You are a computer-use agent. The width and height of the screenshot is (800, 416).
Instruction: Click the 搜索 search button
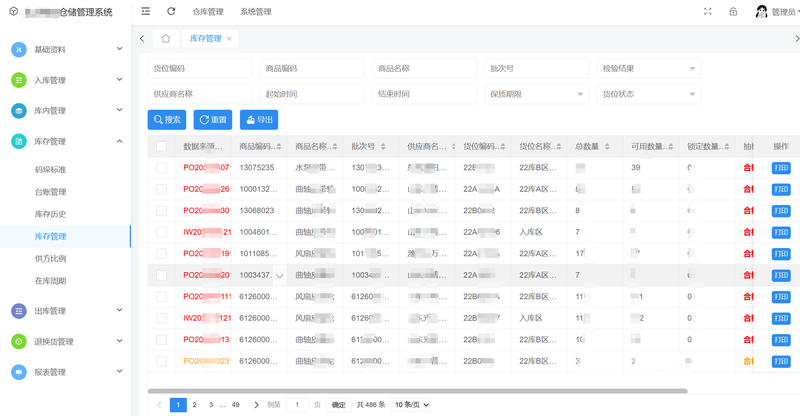[x=166, y=120]
